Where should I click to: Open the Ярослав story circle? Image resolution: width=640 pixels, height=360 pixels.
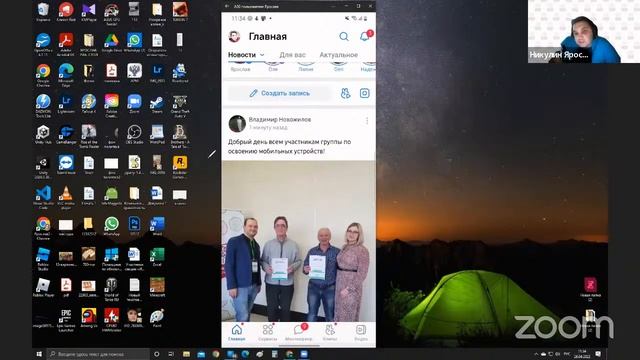[240, 66]
